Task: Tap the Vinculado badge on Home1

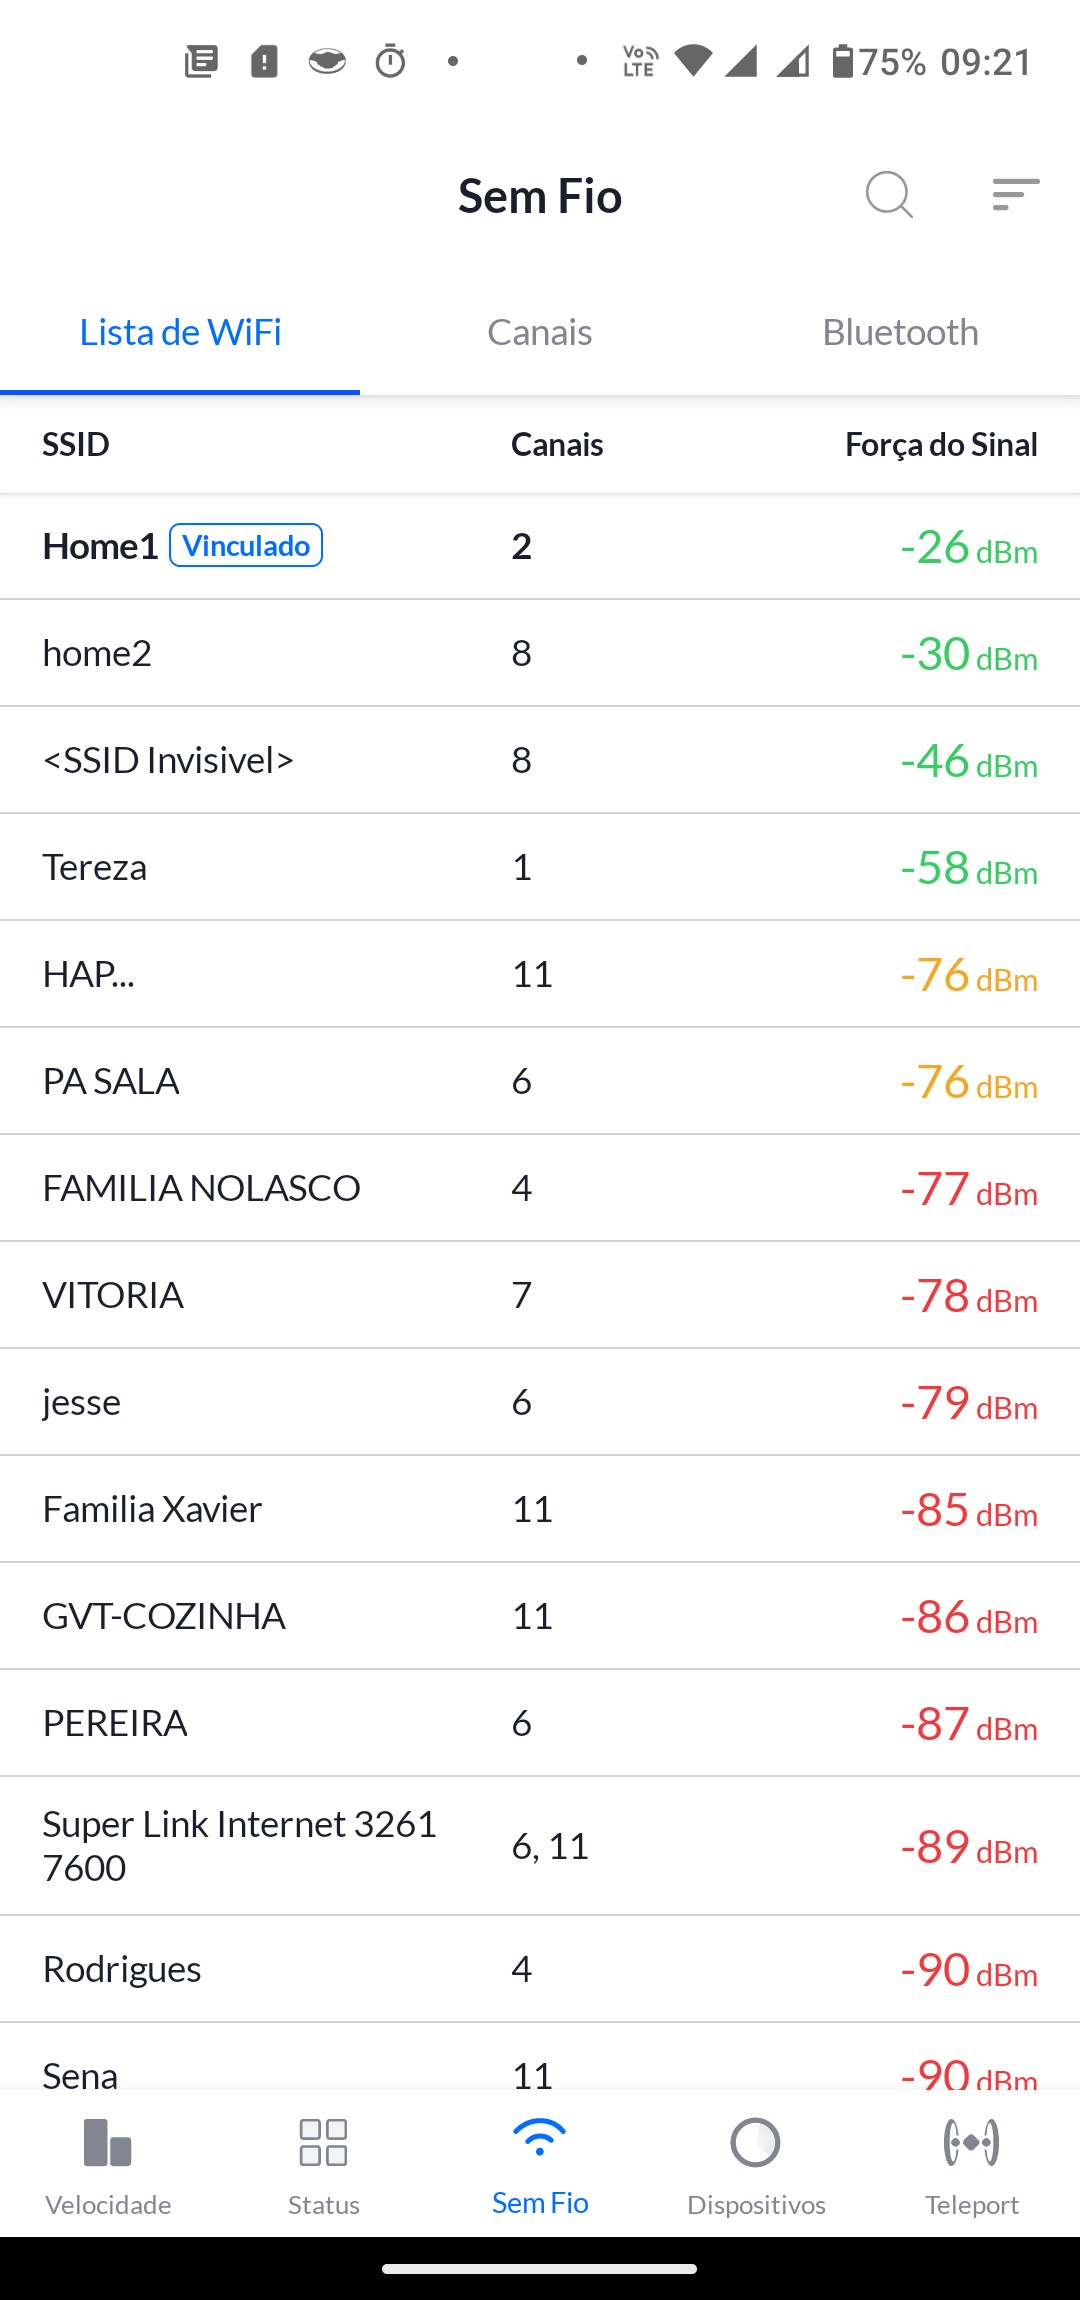Action: 246,546
